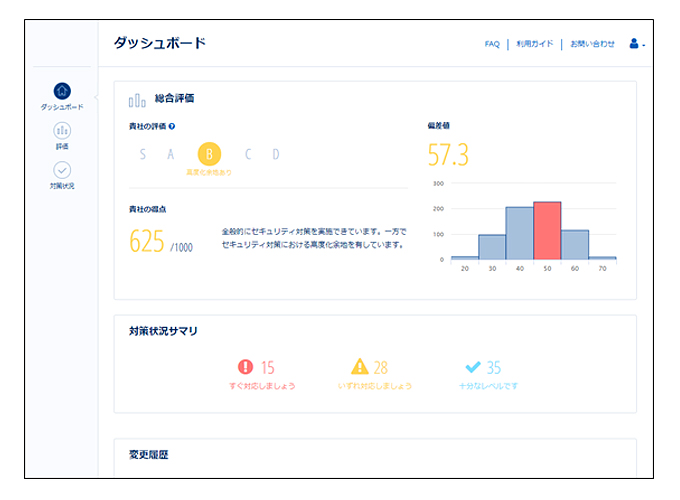Open the お問い合わせ link
This screenshot has width=680, height=500.
point(592,44)
